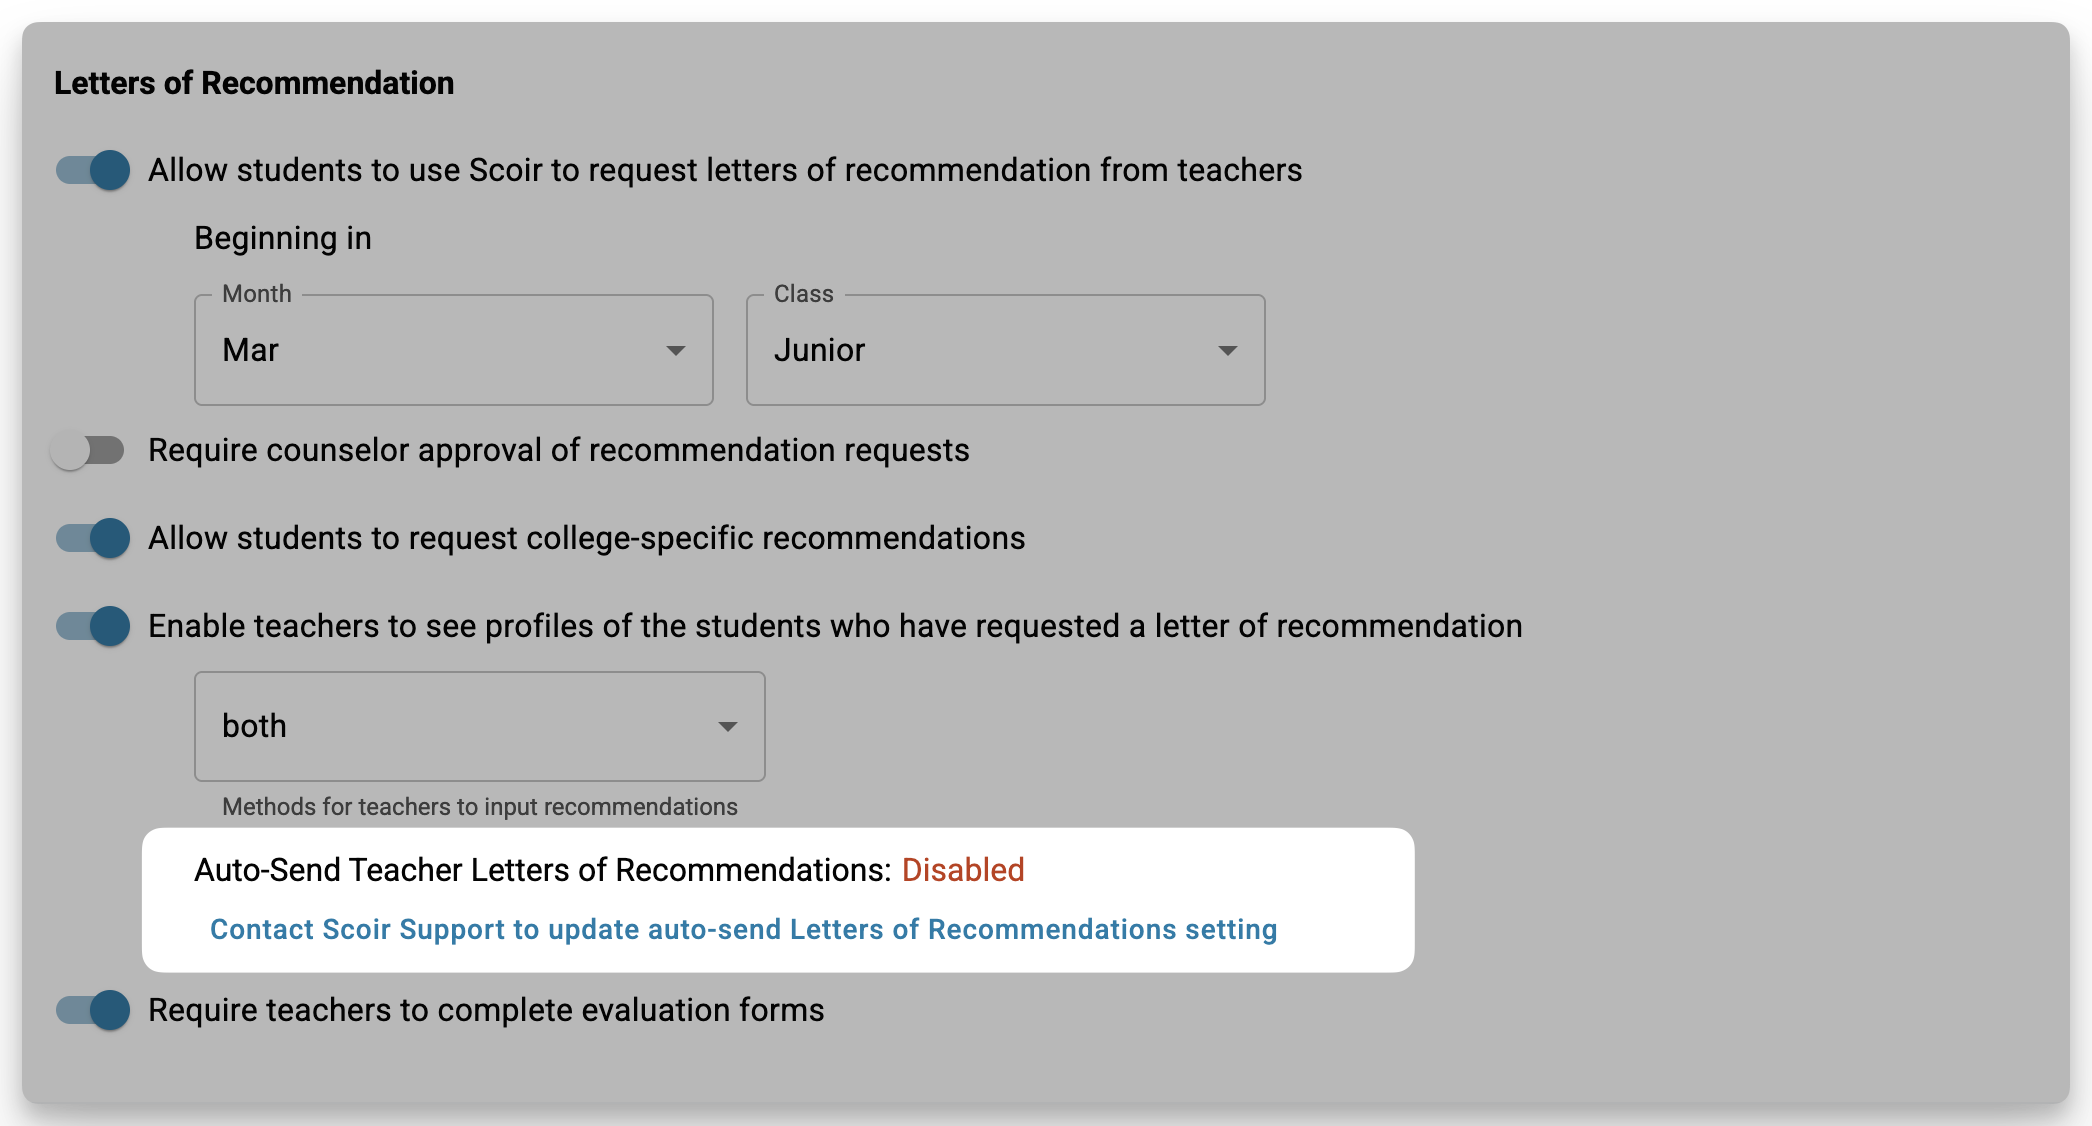Screen dimensions: 2092x1126
Task: Click the red Disabled status text
Action: point(963,870)
